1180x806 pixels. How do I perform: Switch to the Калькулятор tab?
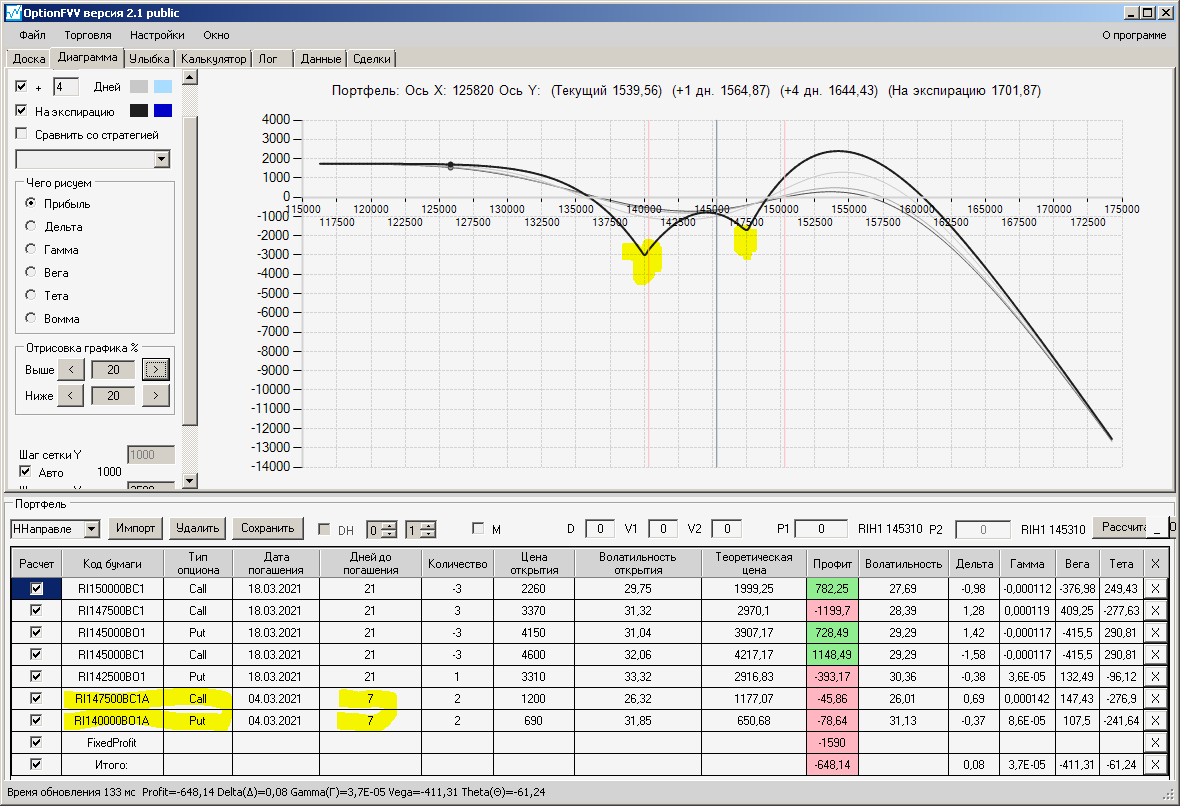[214, 59]
